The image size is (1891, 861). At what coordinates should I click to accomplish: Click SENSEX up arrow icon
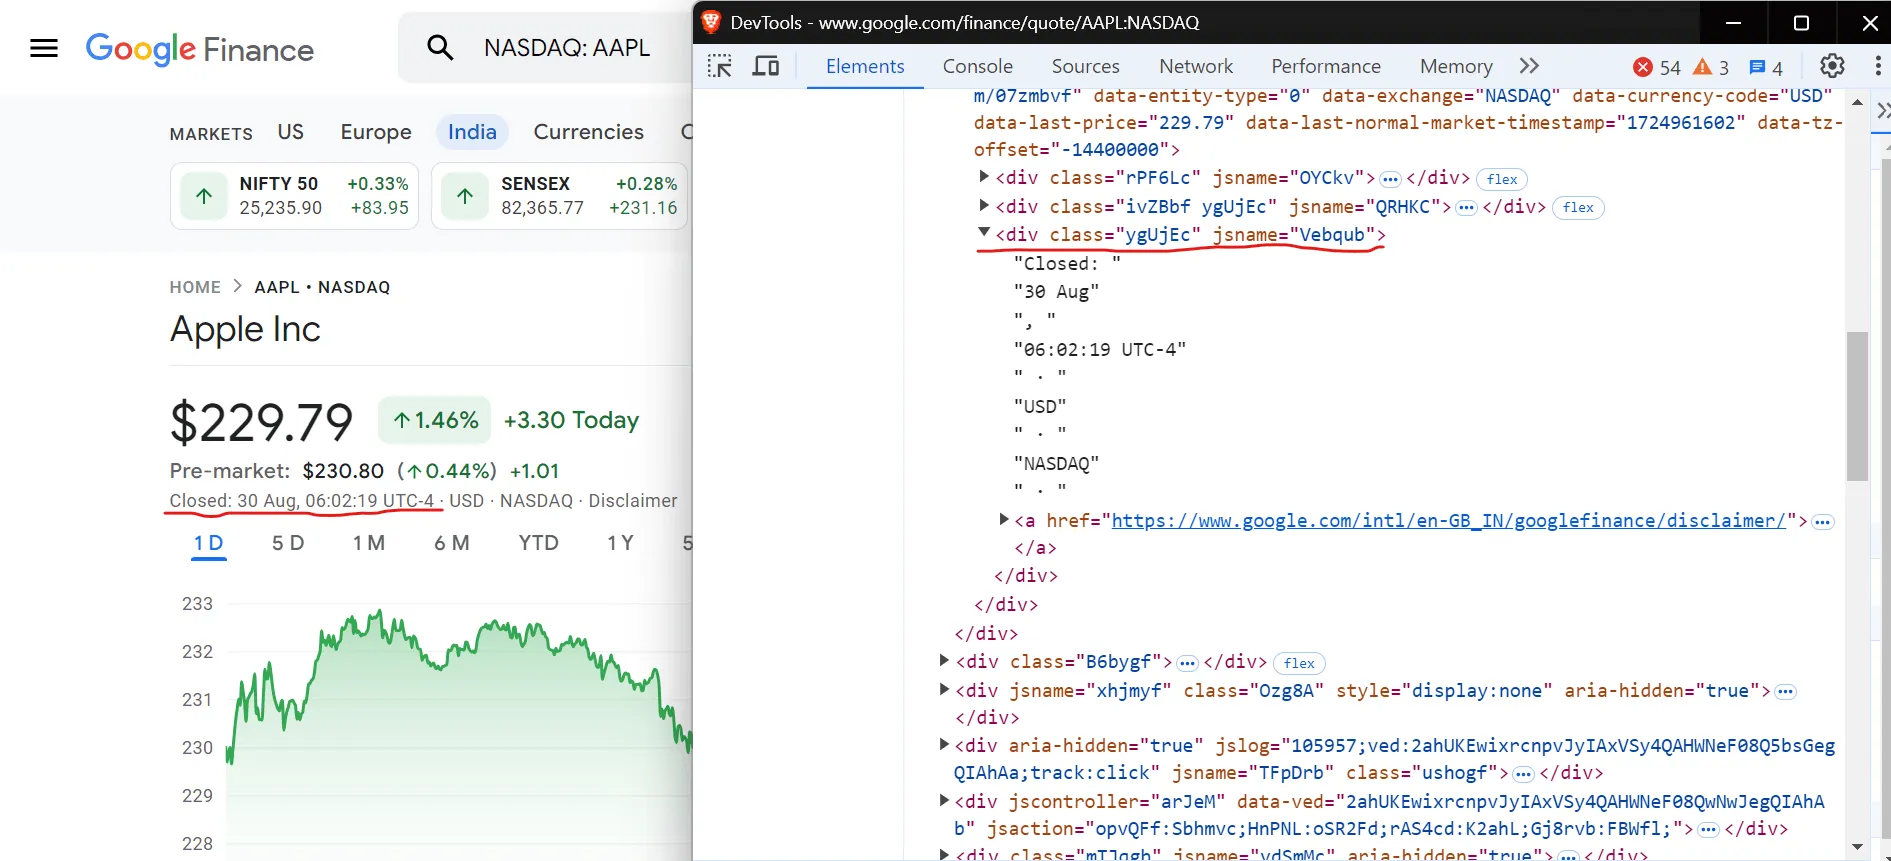tap(465, 196)
